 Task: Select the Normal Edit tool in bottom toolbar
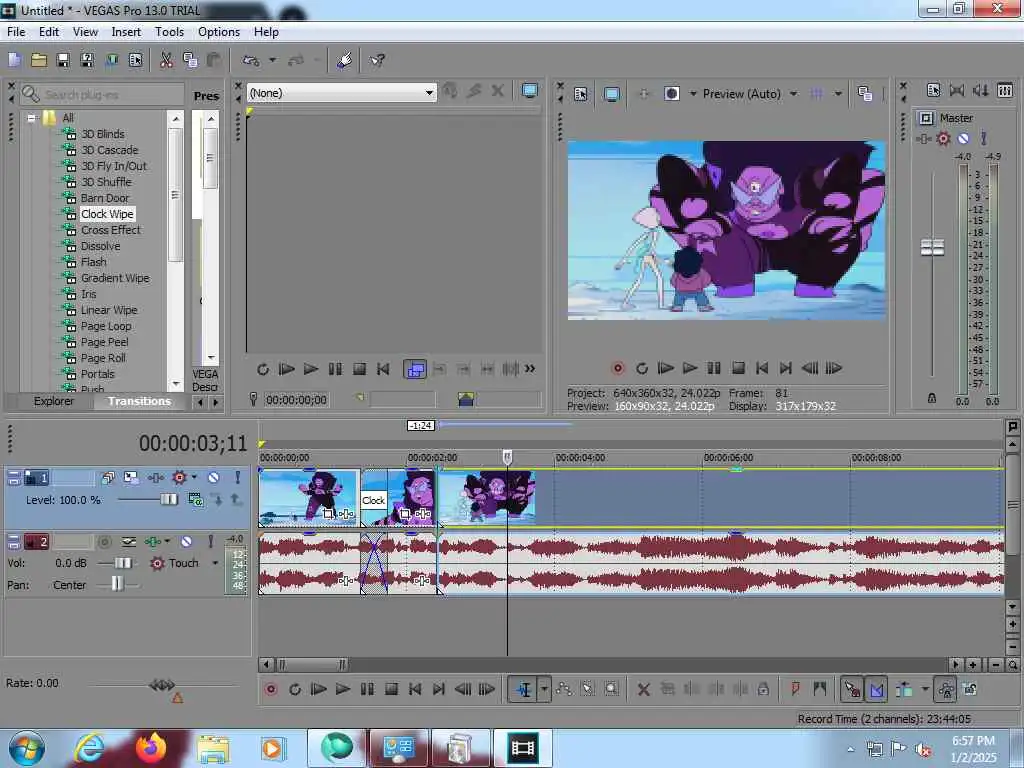[x=524, y=689]
